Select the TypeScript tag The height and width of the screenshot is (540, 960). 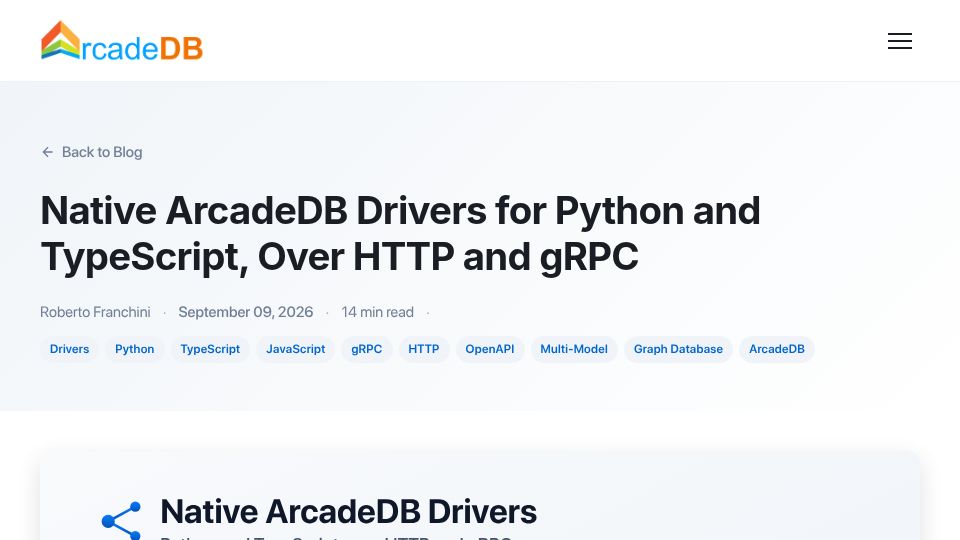pyautogui.click(x=210, y=349)
